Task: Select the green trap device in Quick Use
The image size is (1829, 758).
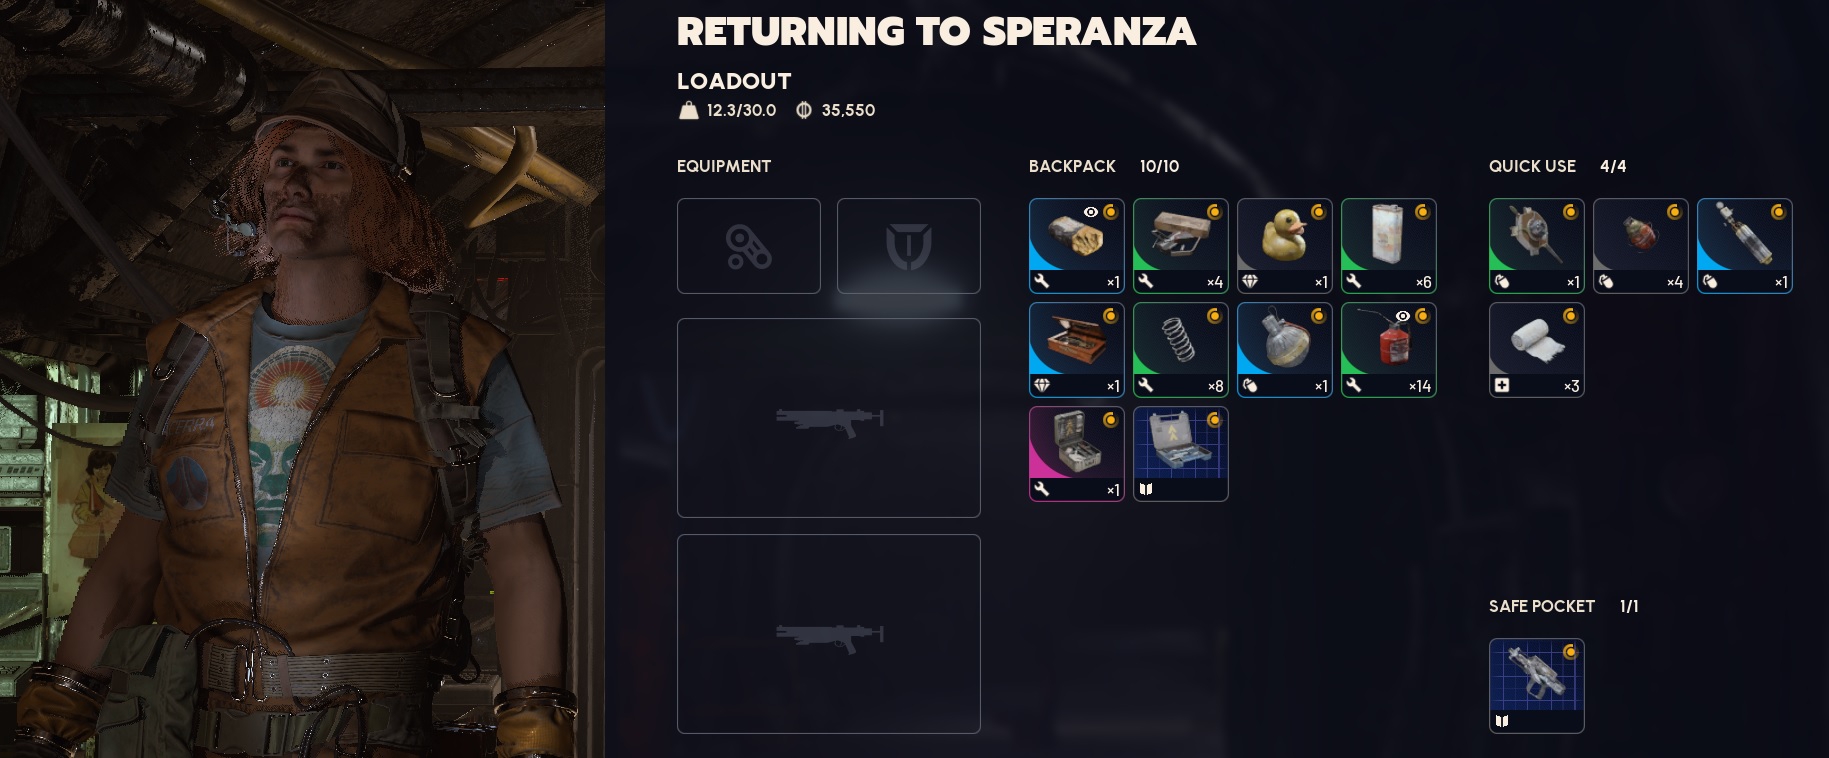Action: pyautogui.click(x=1536, y=246)
